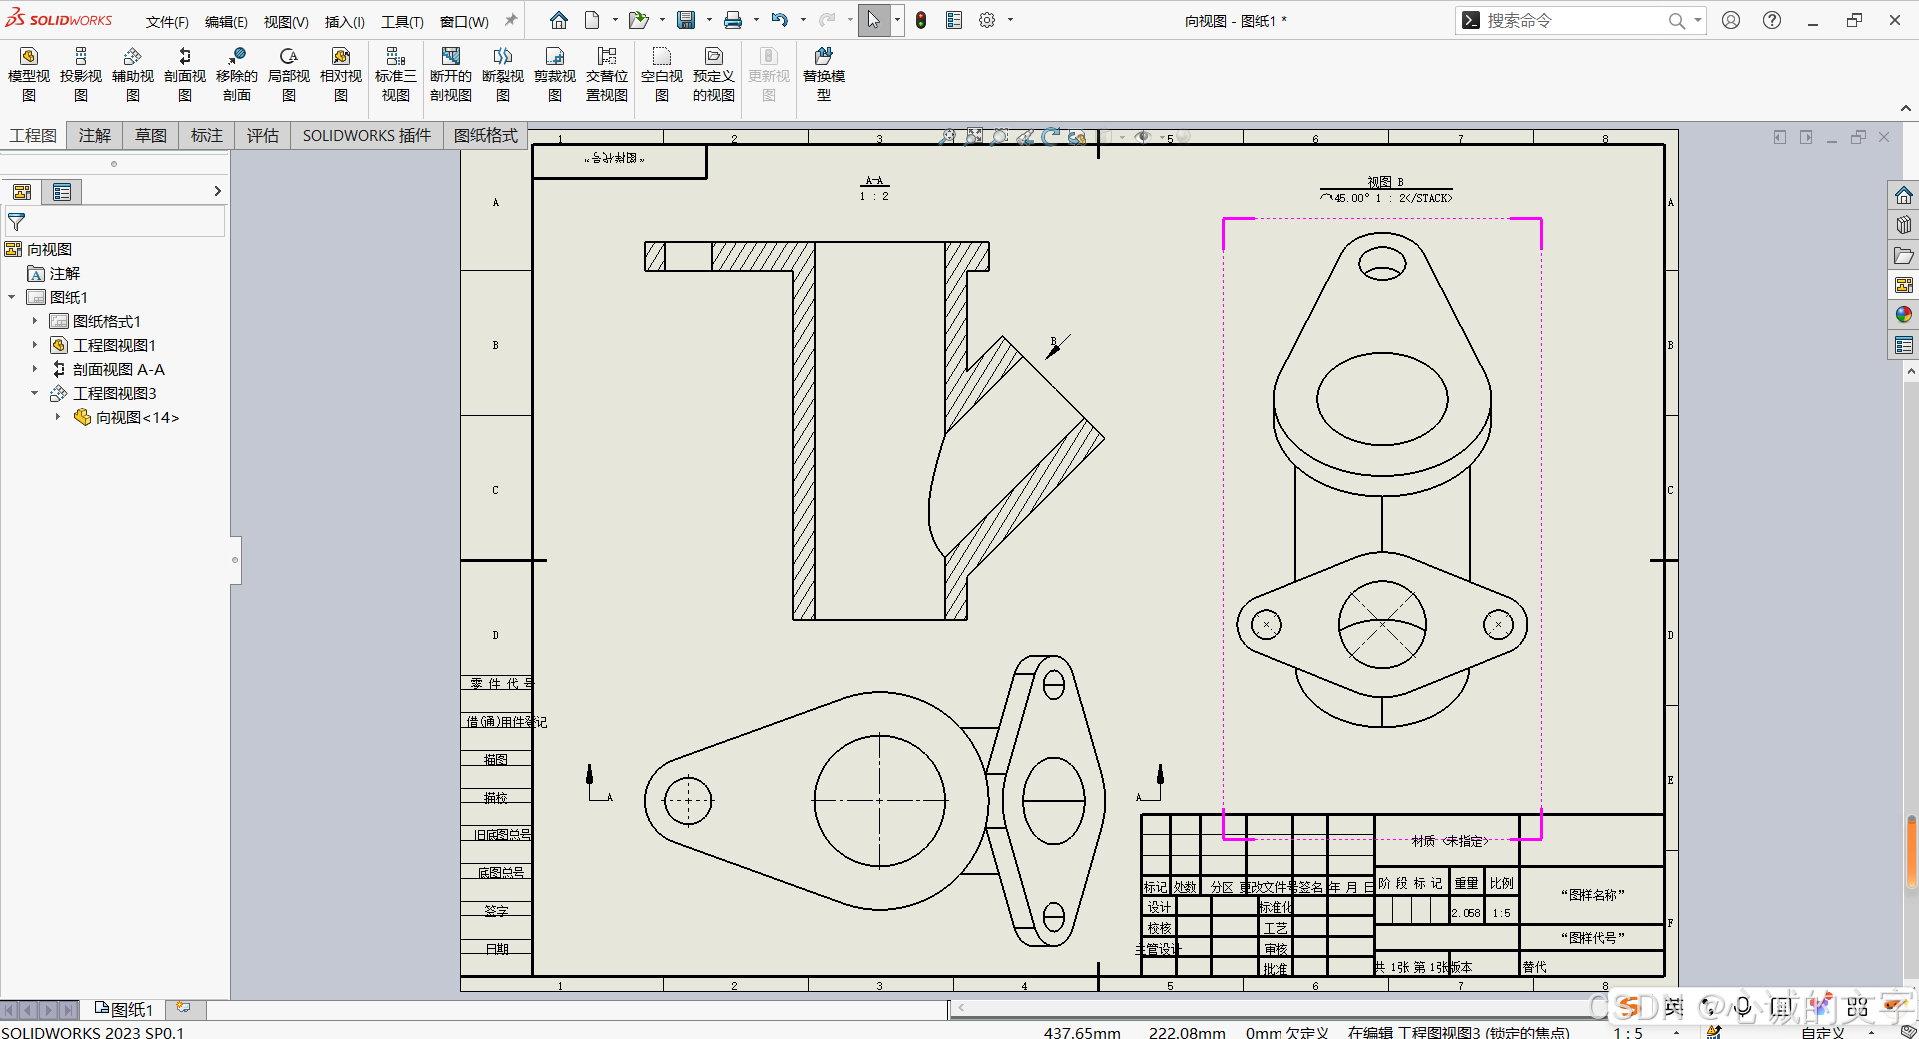Click the Print icon
The height and width of the screenshot is (1039, 1919).
[733, 20]
